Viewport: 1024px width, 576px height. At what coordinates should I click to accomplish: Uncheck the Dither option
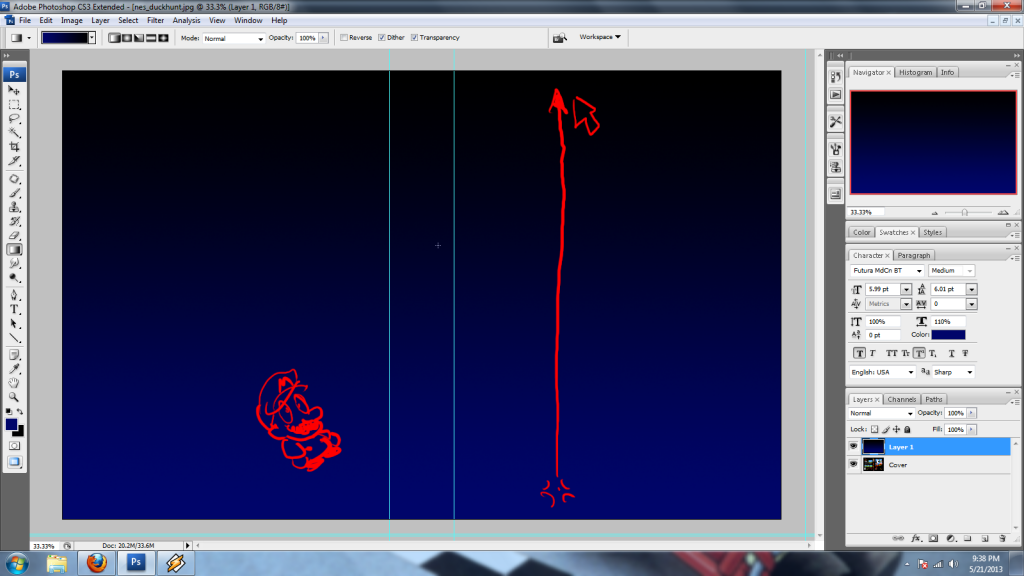tap(379, 38)
